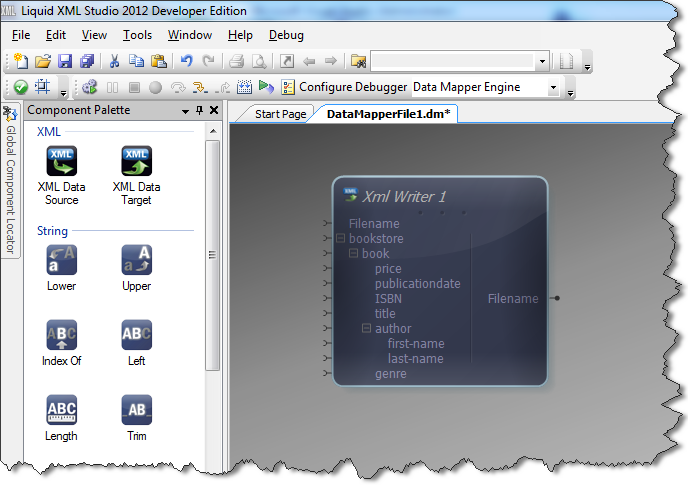Screen dimensions: 688x485
Task: Close the Component Palette panel
Action: tap(214, 110)
